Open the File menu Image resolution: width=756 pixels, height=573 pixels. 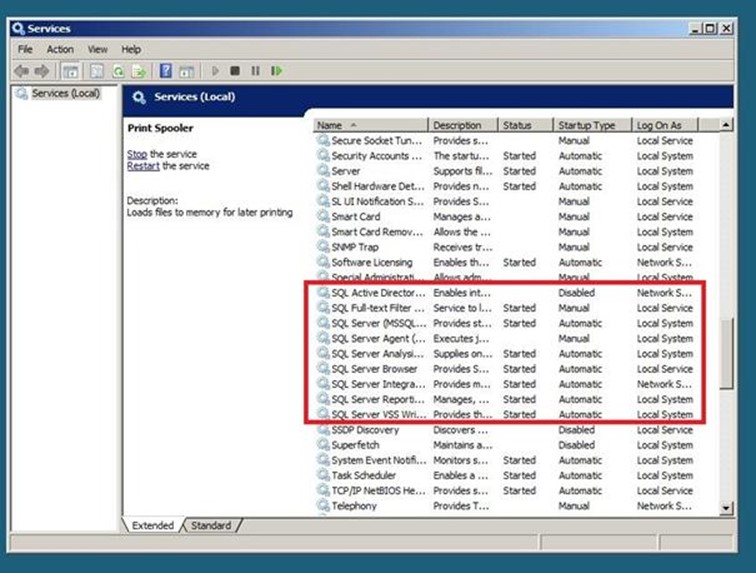click(25, 49)
